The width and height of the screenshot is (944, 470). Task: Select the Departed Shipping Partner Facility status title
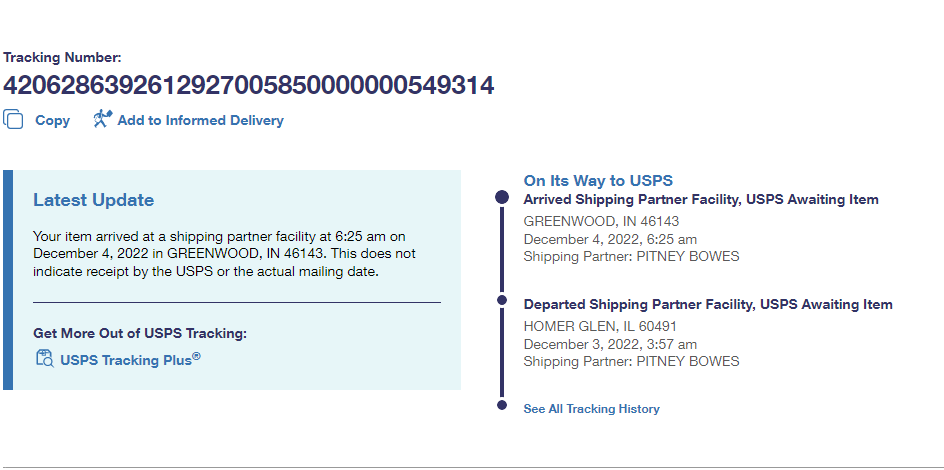coord(708,304)
